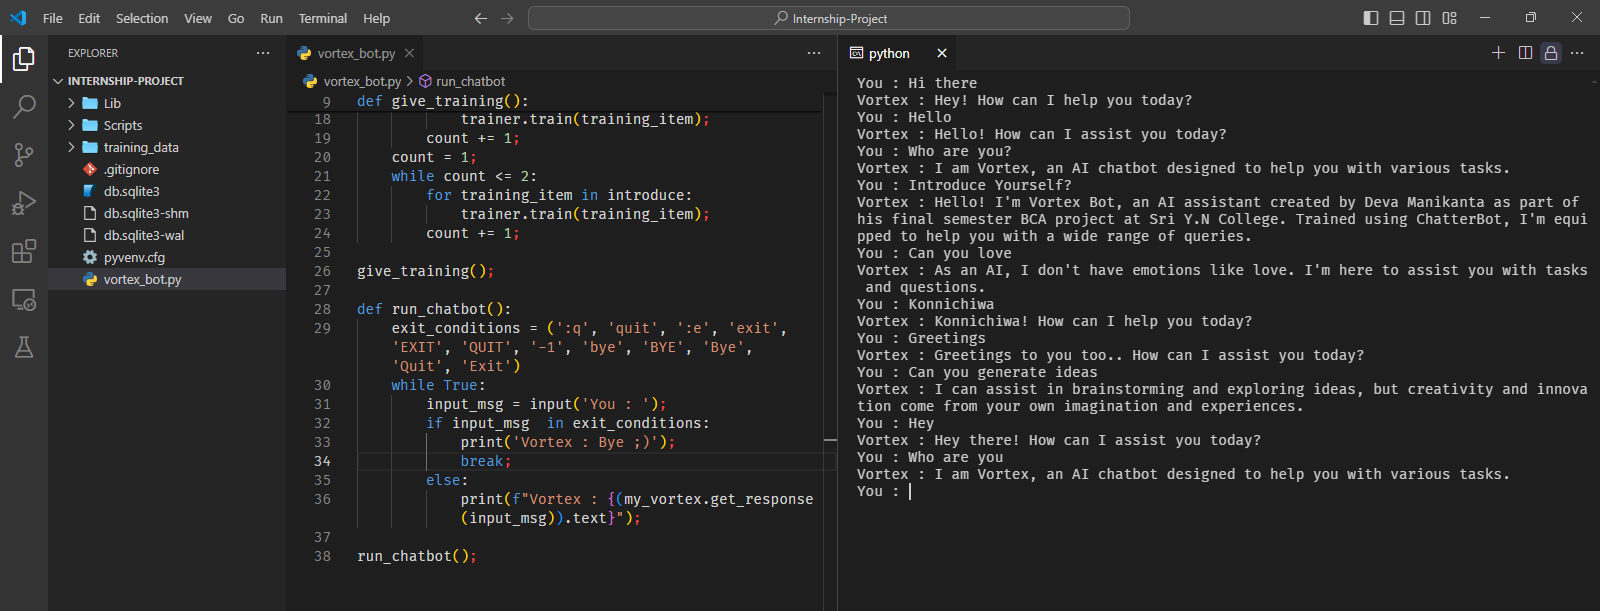Open the Terminal menu

tap(323, 18)
